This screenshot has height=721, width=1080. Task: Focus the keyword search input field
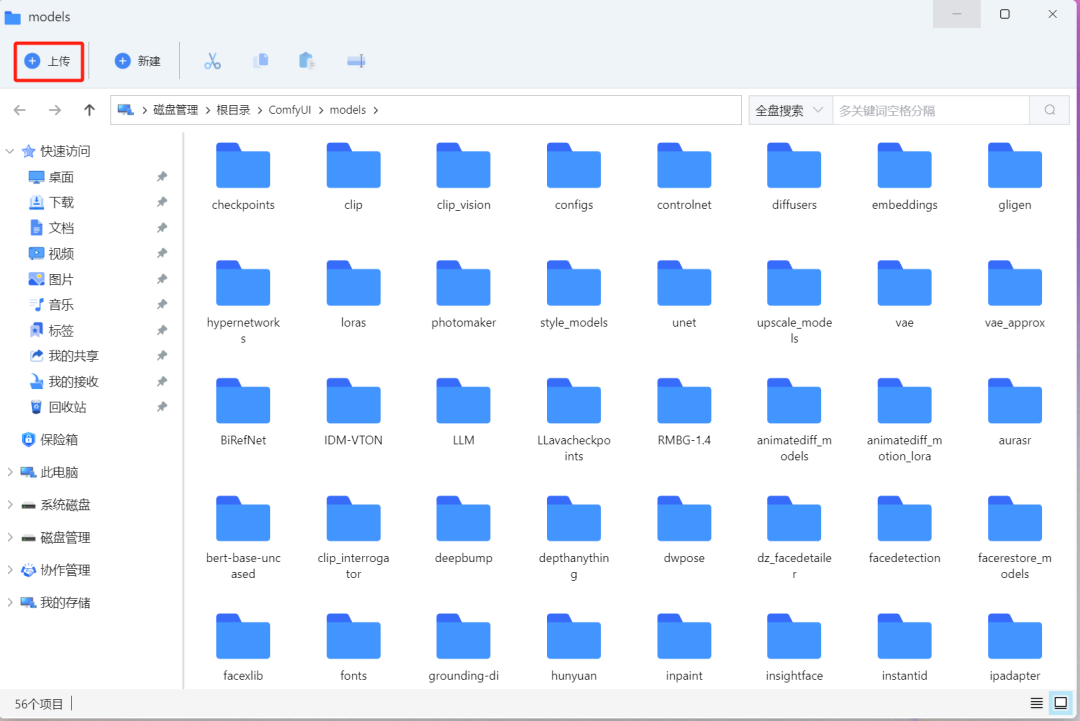pyautogui.click(x=931, y=110)
